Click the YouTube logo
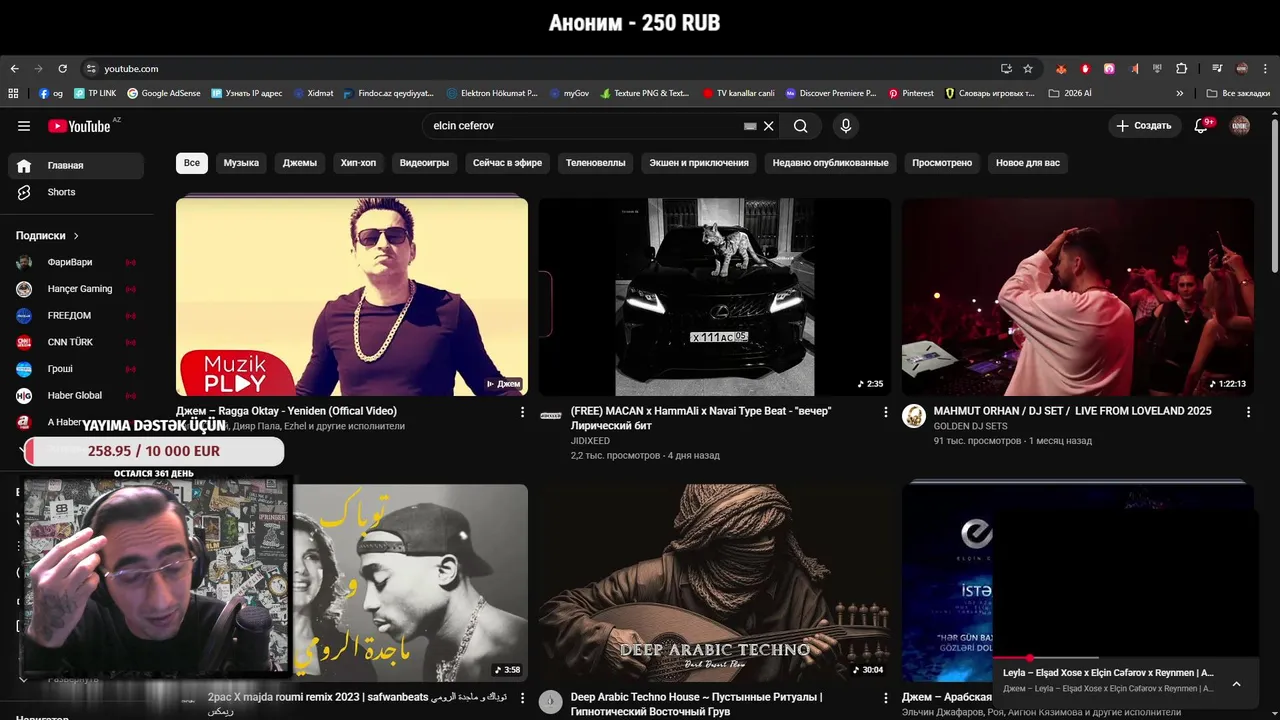This screenshot has width=1280, height=720. 80,126
